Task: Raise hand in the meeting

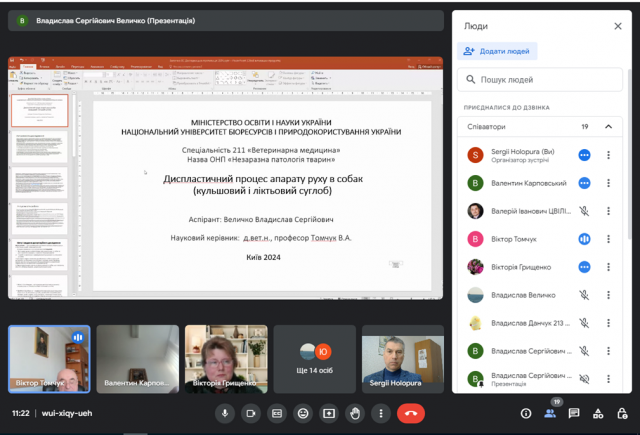Action: 355,413
